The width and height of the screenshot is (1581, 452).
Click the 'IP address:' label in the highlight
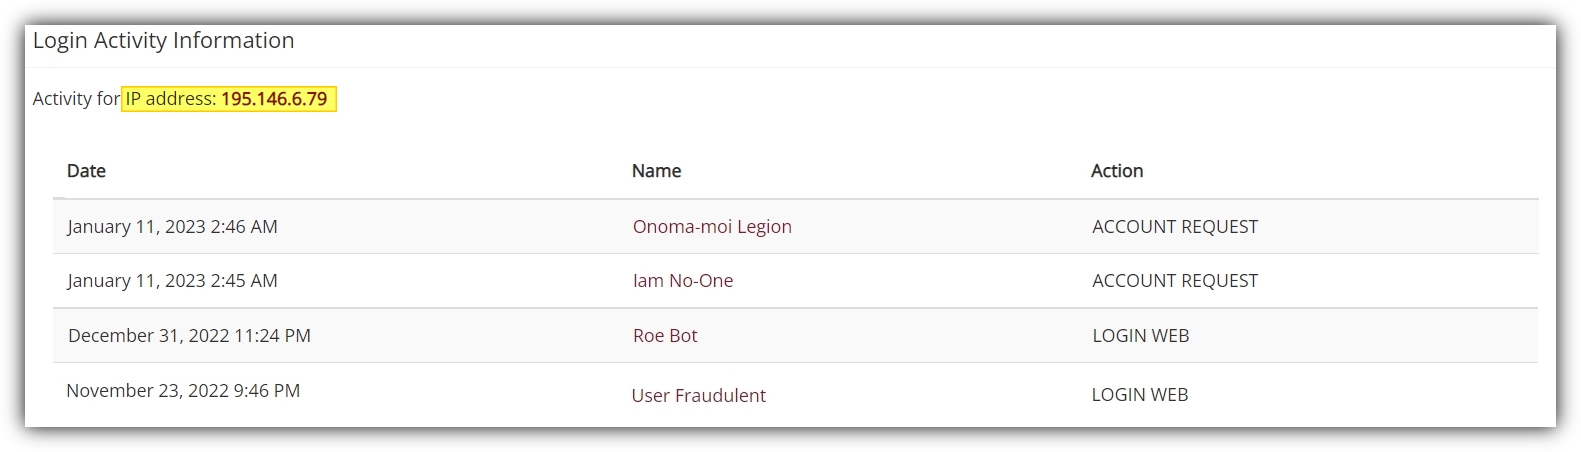point(170,99)
